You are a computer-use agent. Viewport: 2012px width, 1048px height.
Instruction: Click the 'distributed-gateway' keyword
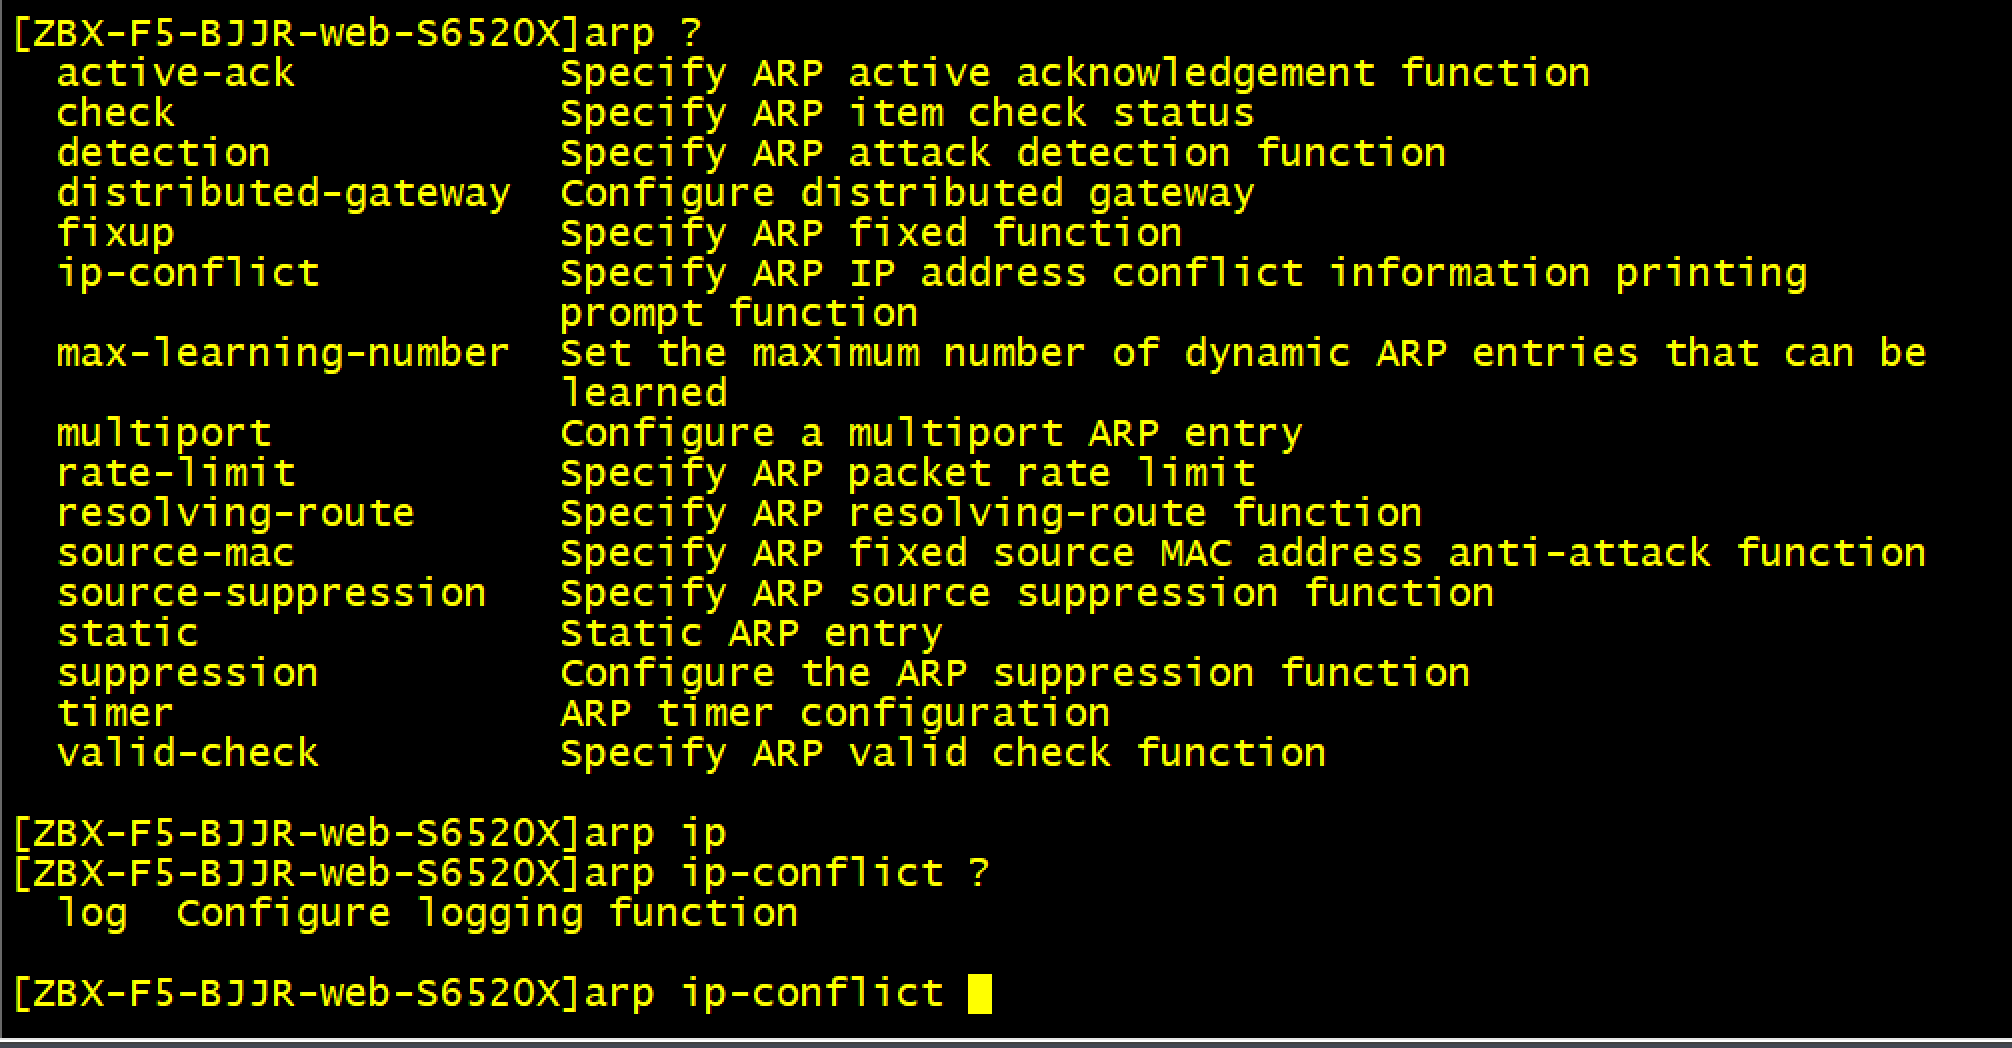(x=284, y=194)
